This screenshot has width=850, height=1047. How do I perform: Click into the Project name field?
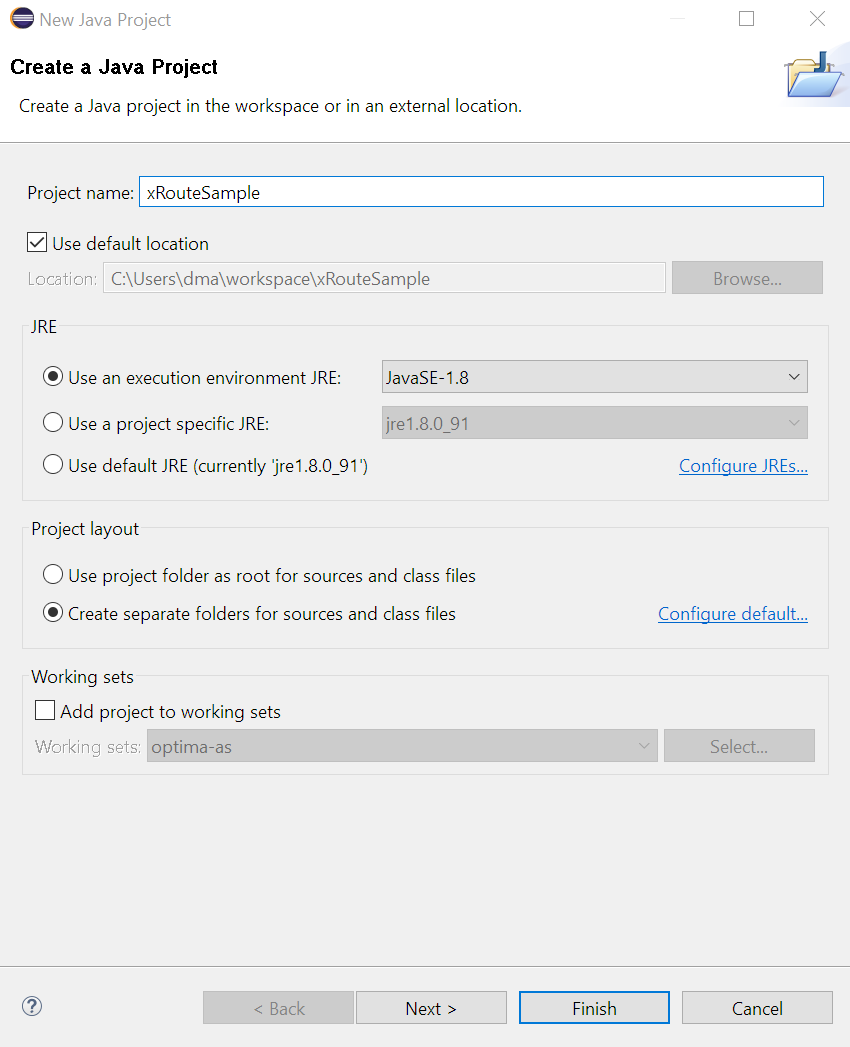pos(480,192)
